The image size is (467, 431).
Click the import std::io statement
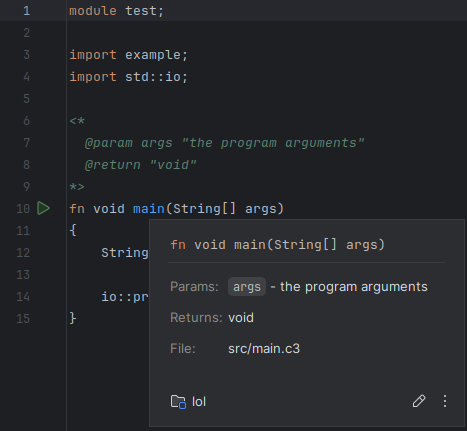pyautogui.click(x=129, y=77)
